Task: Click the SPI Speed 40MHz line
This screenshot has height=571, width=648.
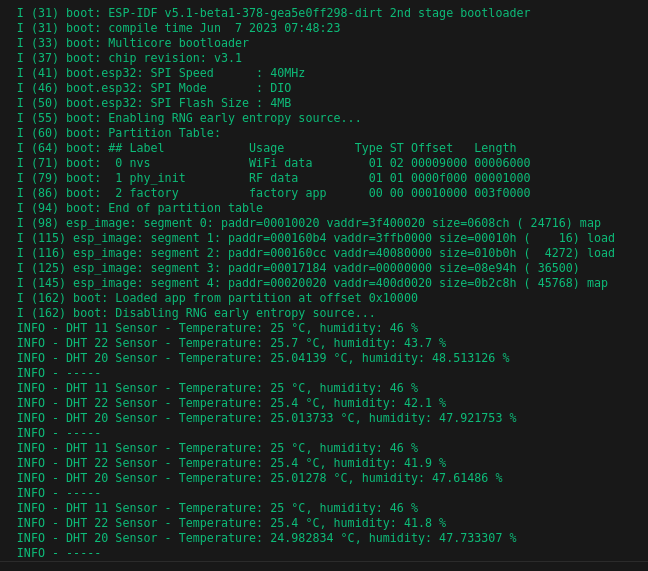Action: pyautogui.click(x=161, y=73)
